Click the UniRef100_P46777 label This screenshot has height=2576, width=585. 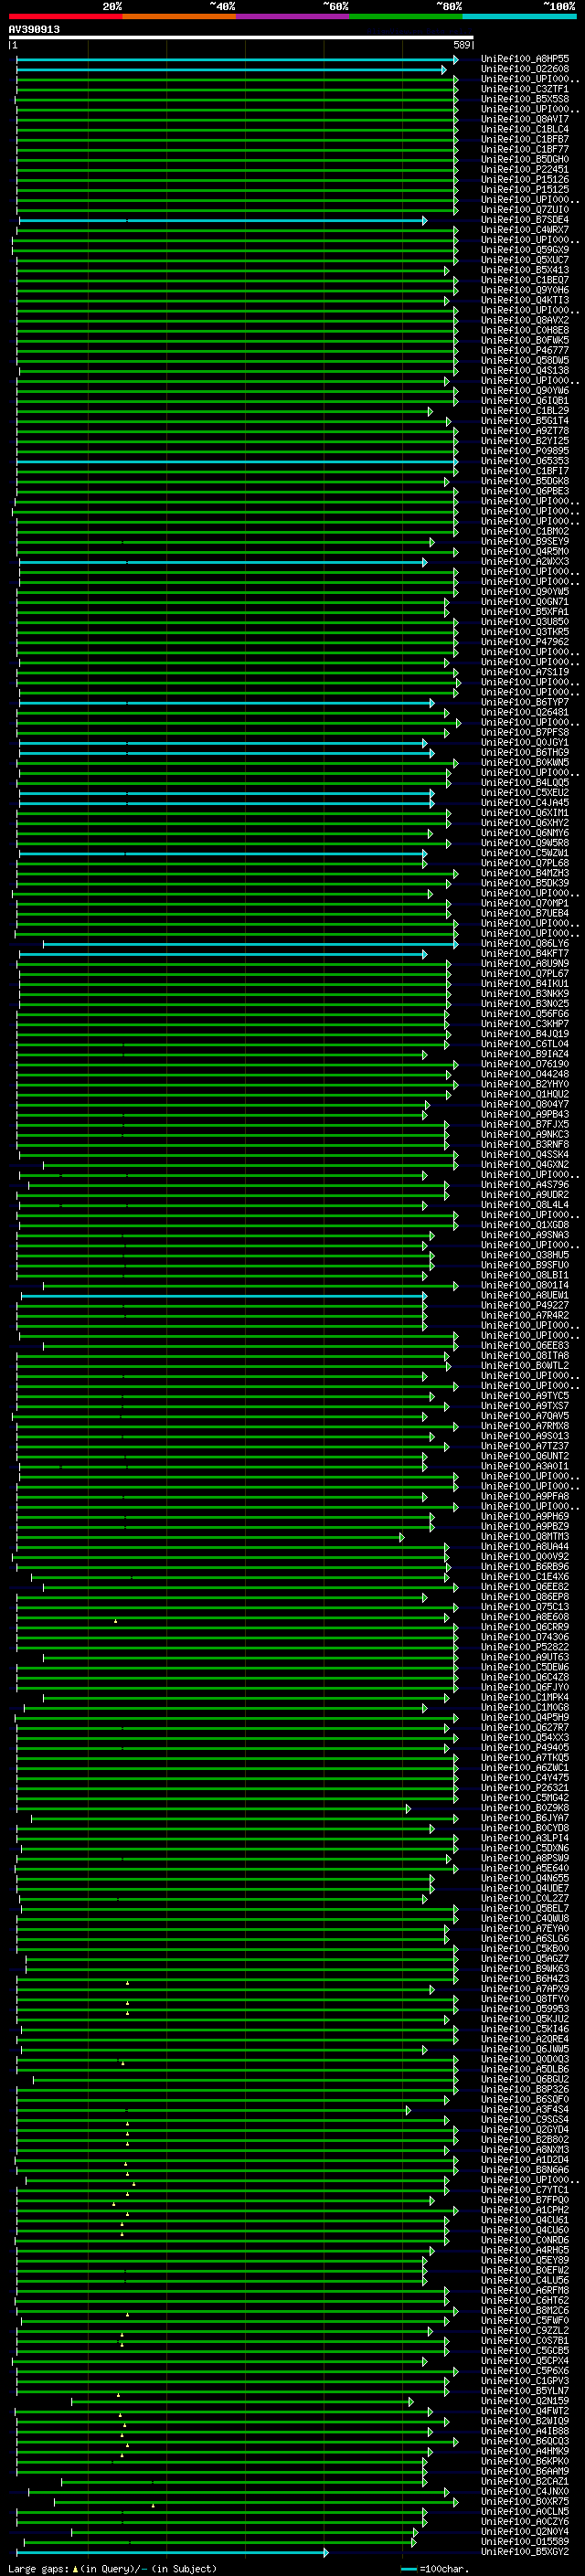pyautogui.click(x=525, y=350)
